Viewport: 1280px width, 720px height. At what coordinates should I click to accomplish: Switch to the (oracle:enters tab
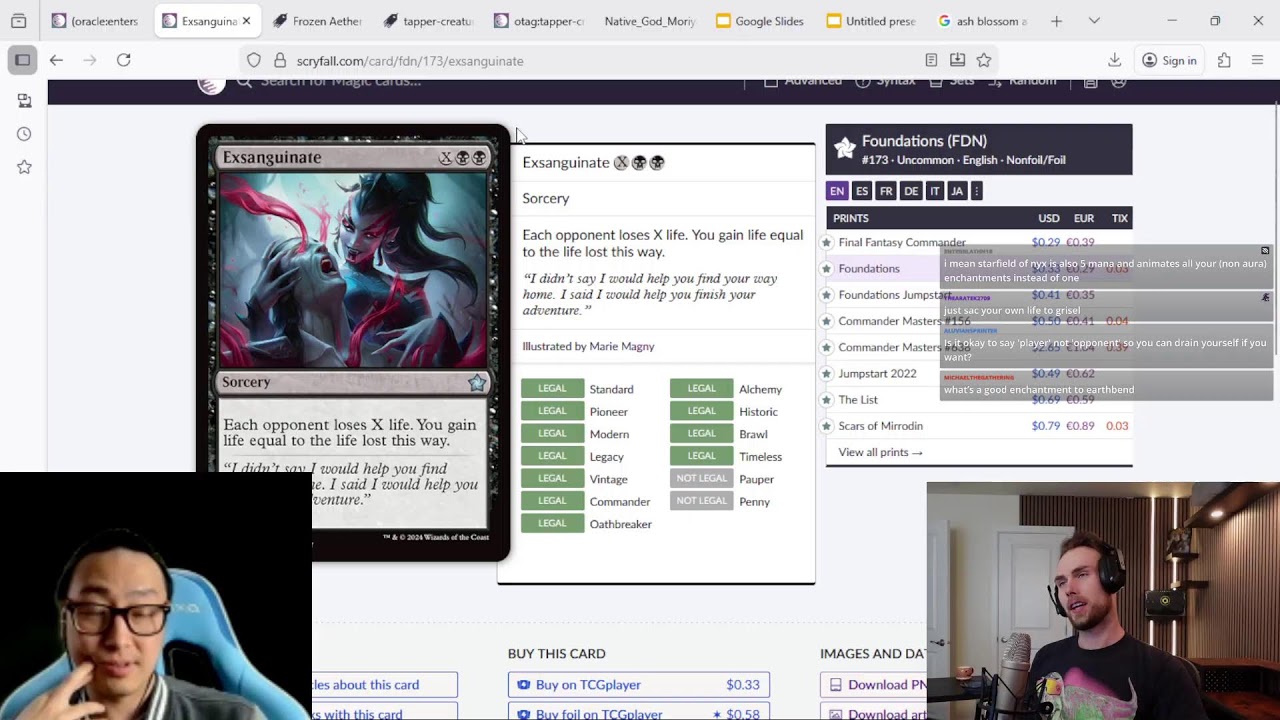coord(96,21)
